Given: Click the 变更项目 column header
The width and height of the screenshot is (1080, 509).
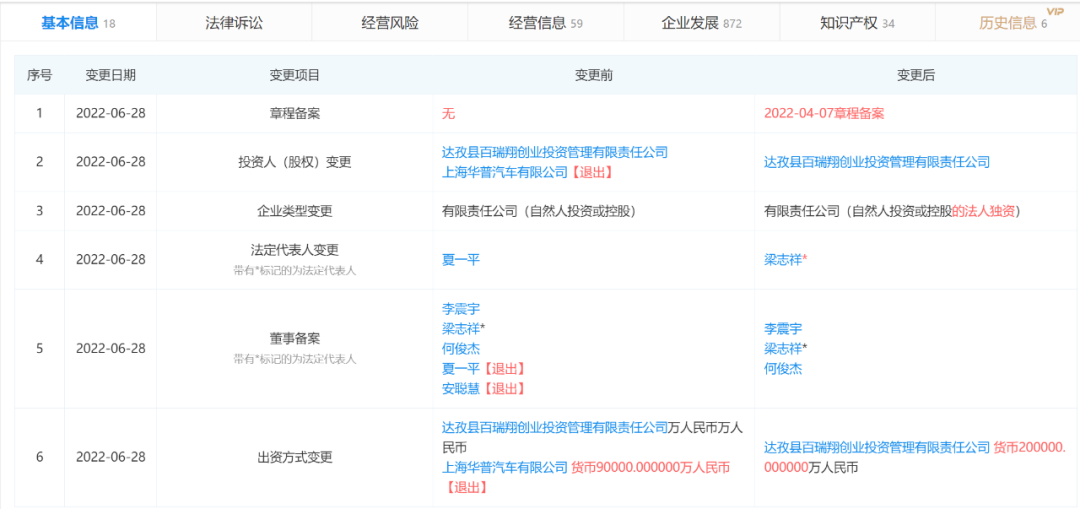Looking at the screenshot, I should coord(294,76).
